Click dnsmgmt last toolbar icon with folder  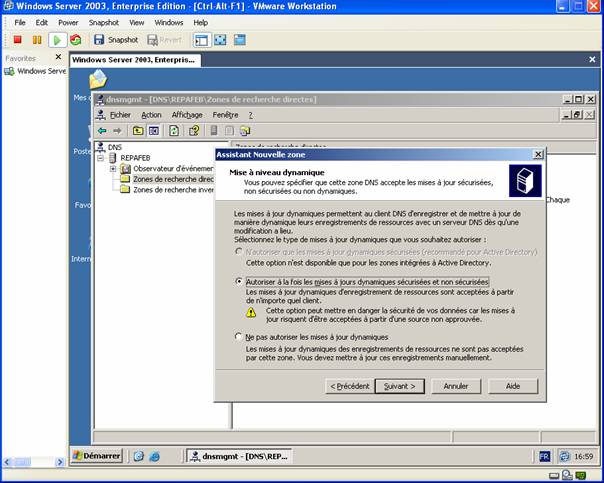click(245, 131)
